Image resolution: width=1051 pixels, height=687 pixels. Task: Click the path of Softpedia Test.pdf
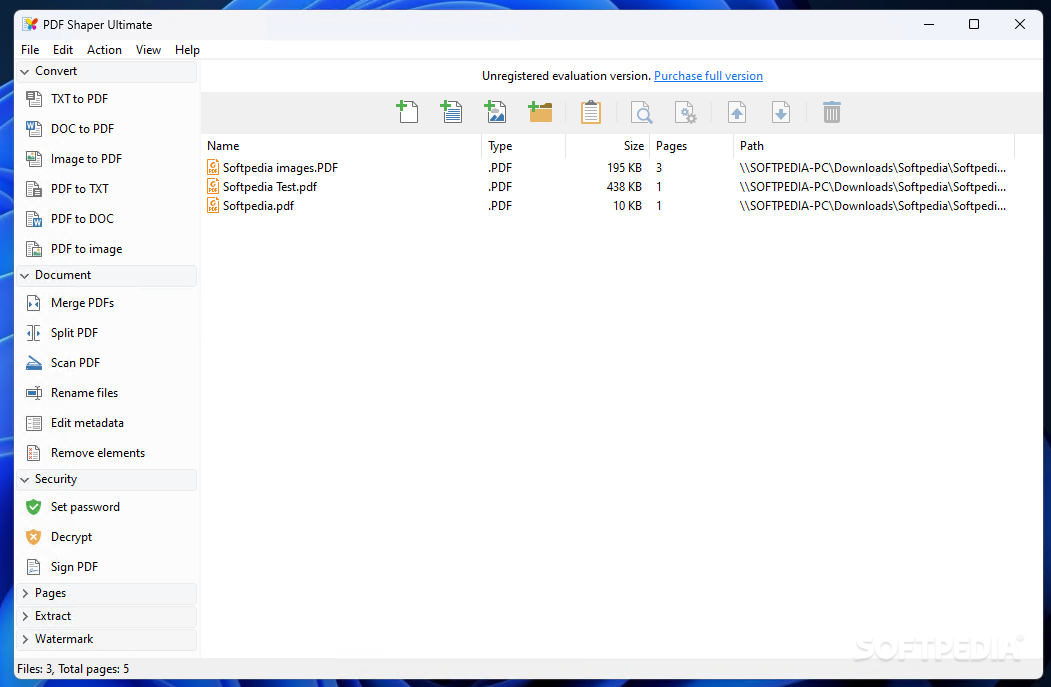873,187
